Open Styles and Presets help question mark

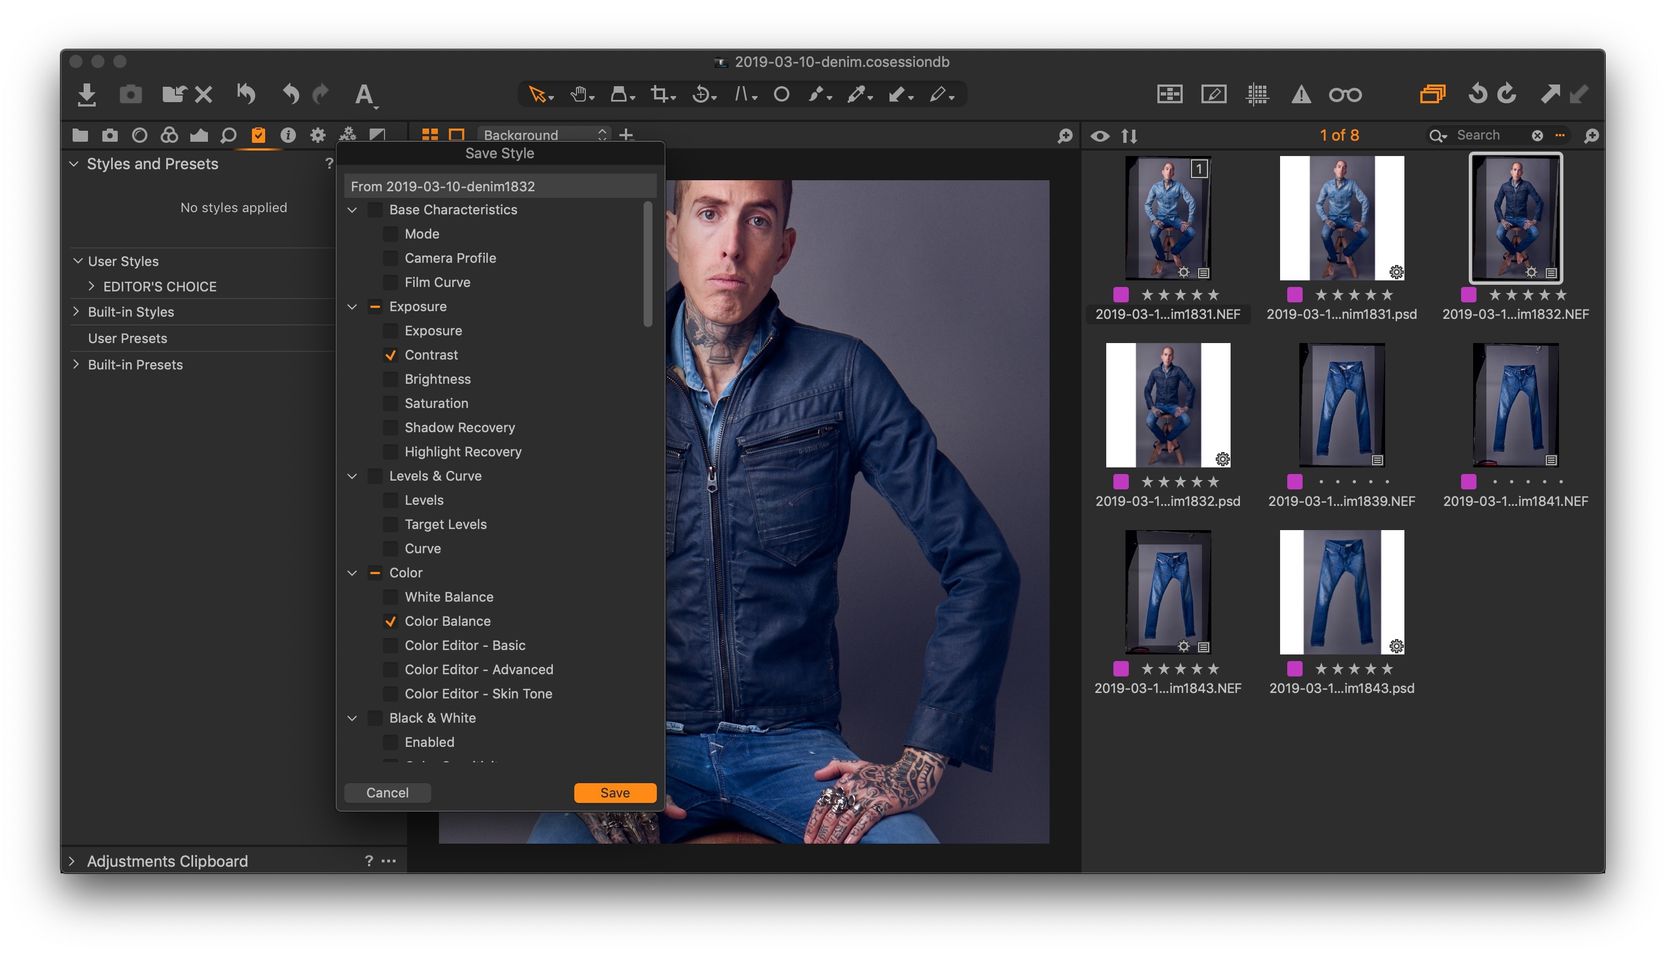pyautogui.click(x=329, y=164)
